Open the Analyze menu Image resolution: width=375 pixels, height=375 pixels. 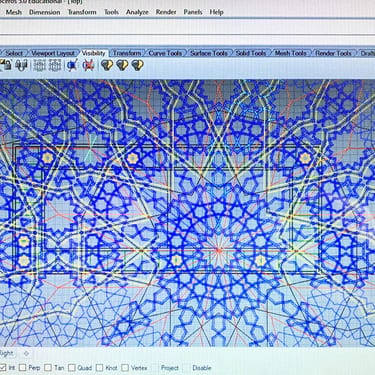137,12
